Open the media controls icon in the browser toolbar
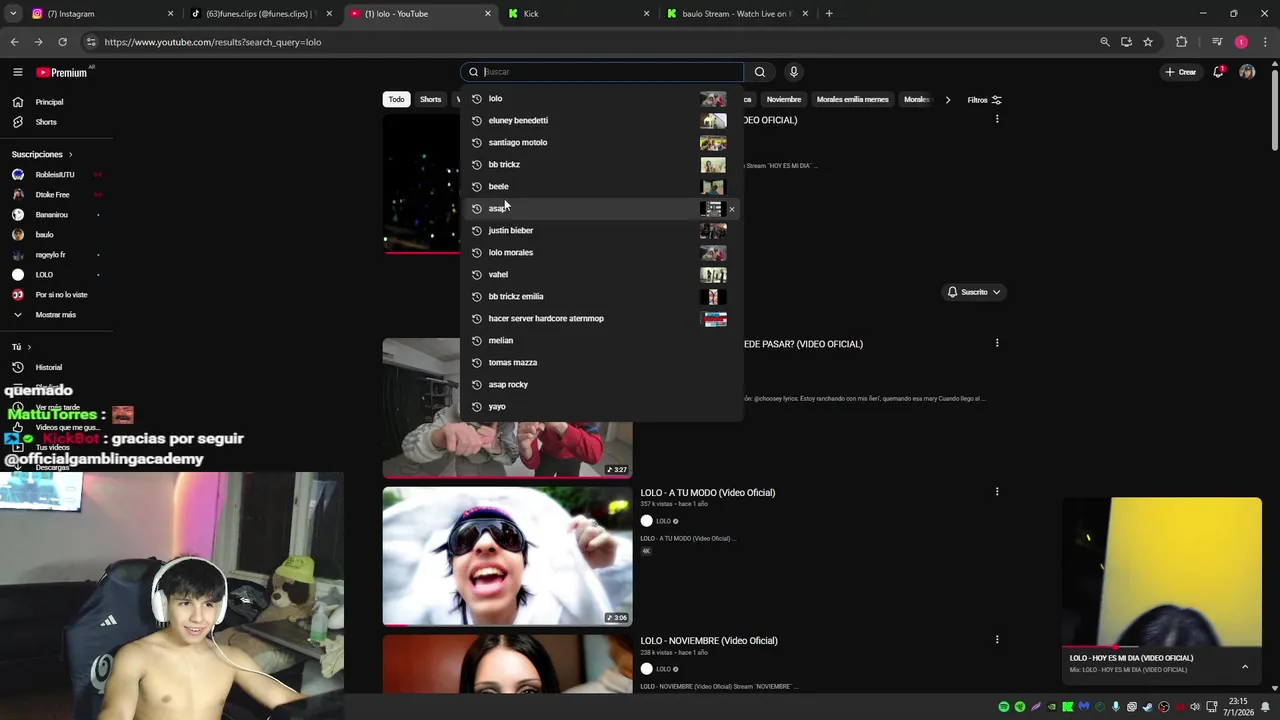 [1217, 42]
